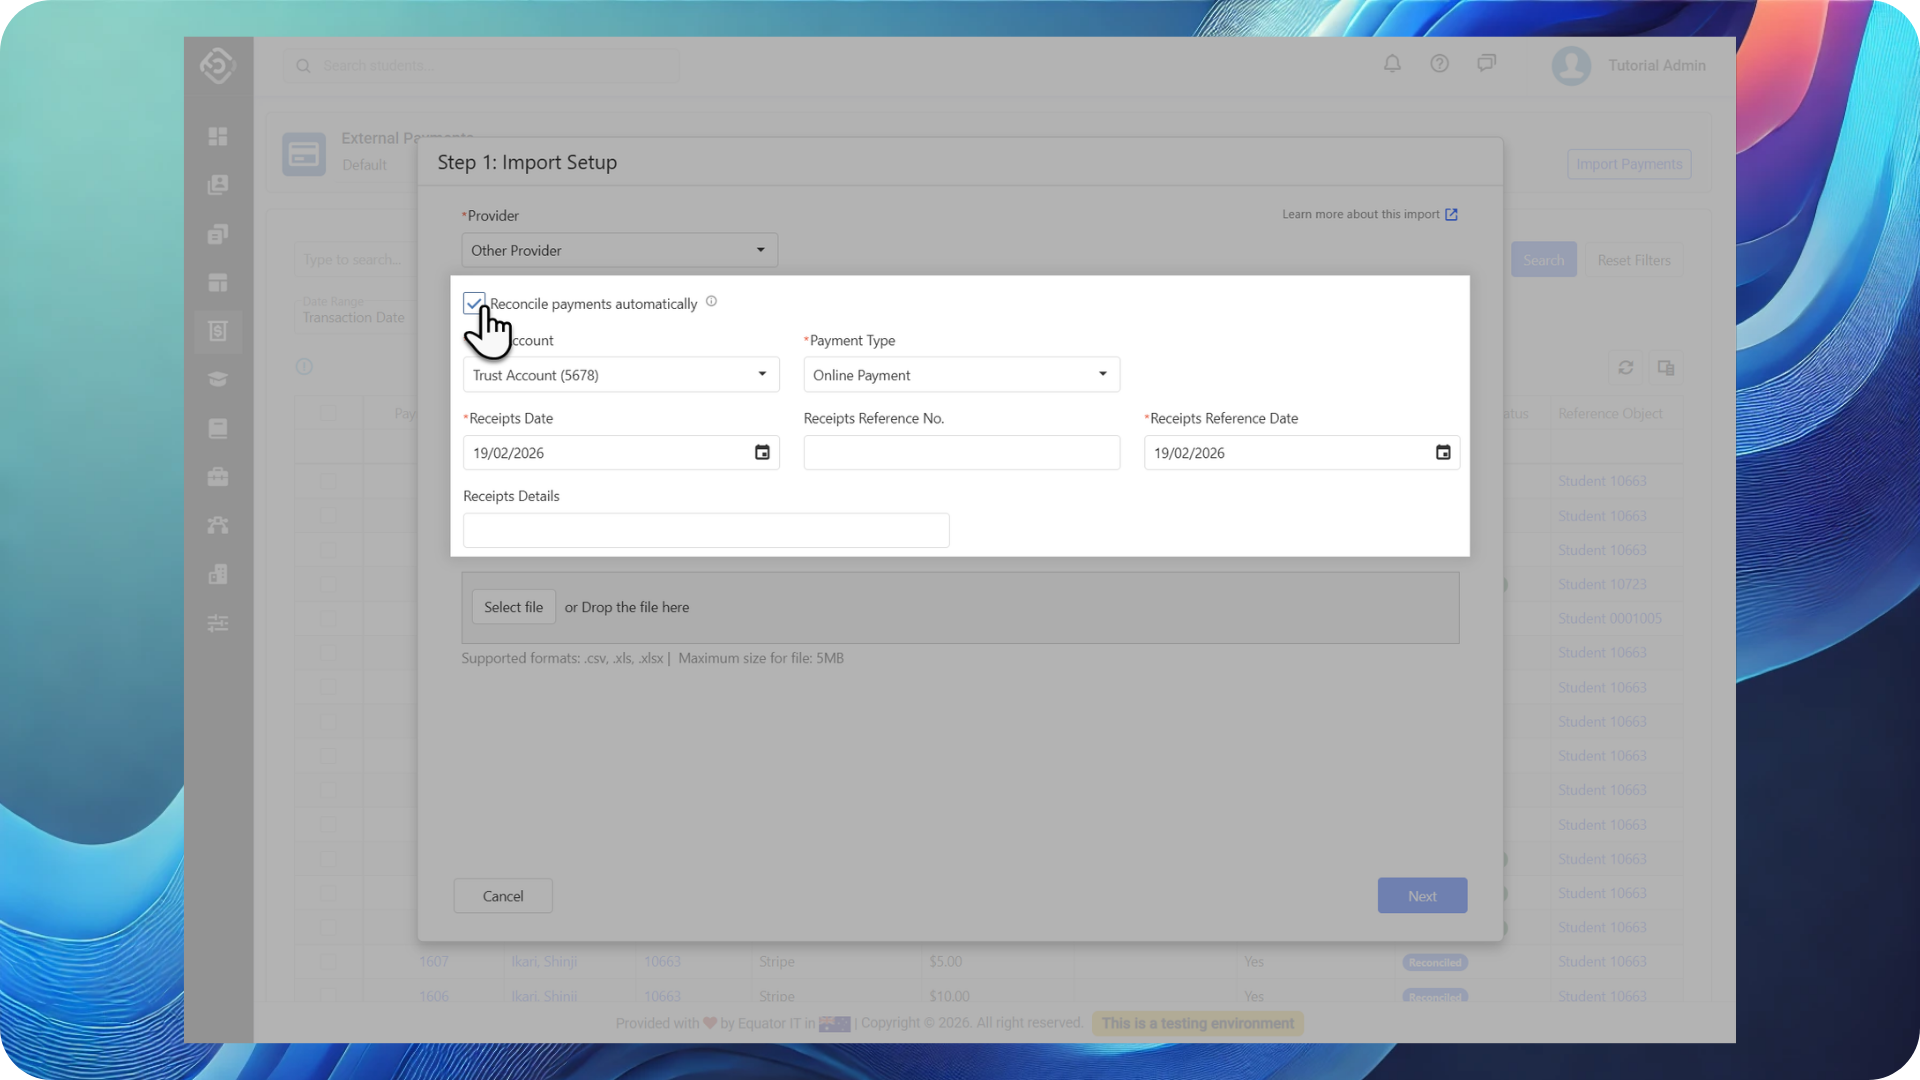Focus the Receipts Details text field

[x=706, y=531]
